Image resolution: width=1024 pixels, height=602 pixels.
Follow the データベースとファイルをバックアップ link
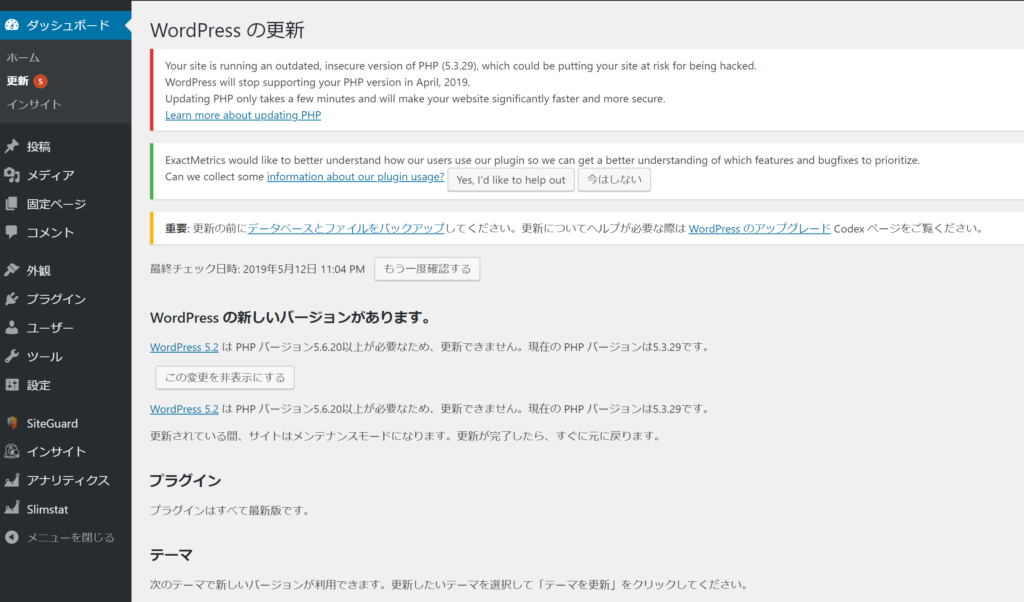[x=346, y=228]
